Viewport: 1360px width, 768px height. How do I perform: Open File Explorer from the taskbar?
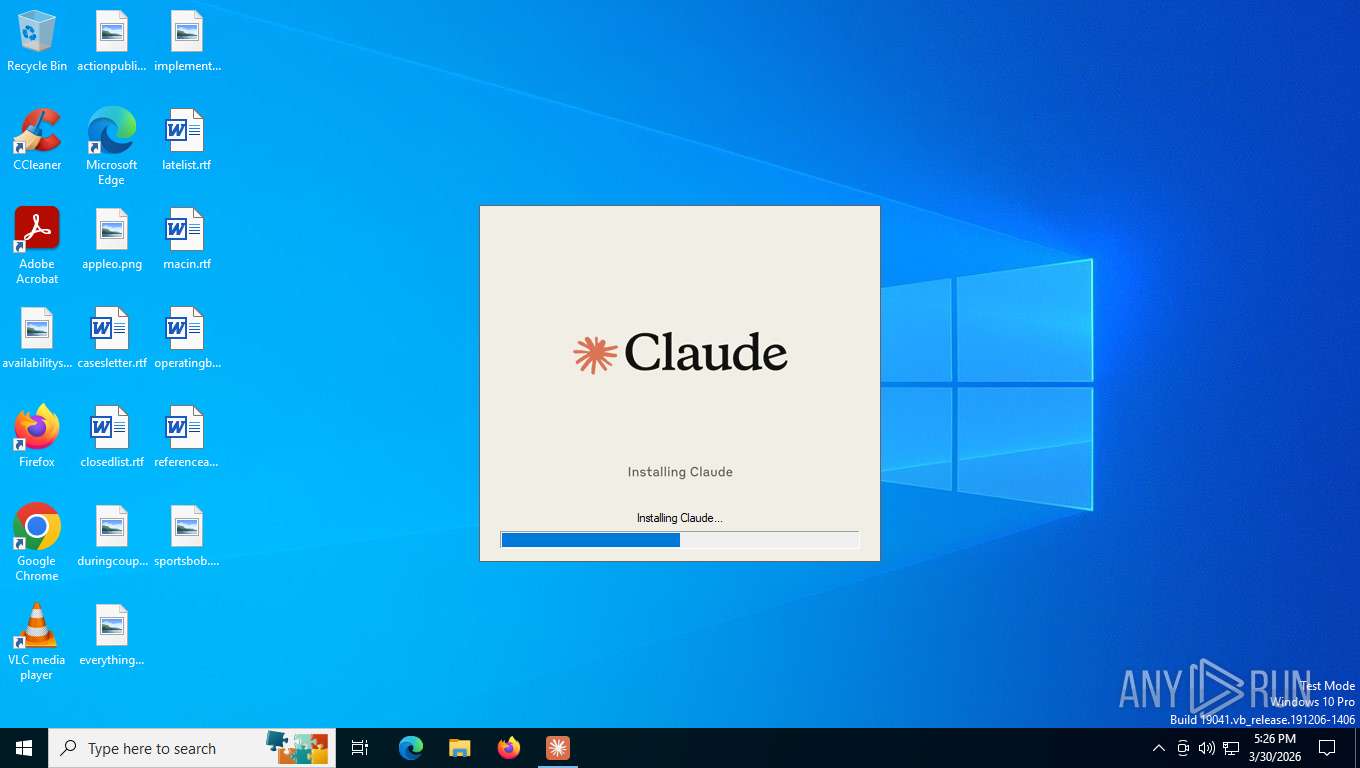(460, 748)
